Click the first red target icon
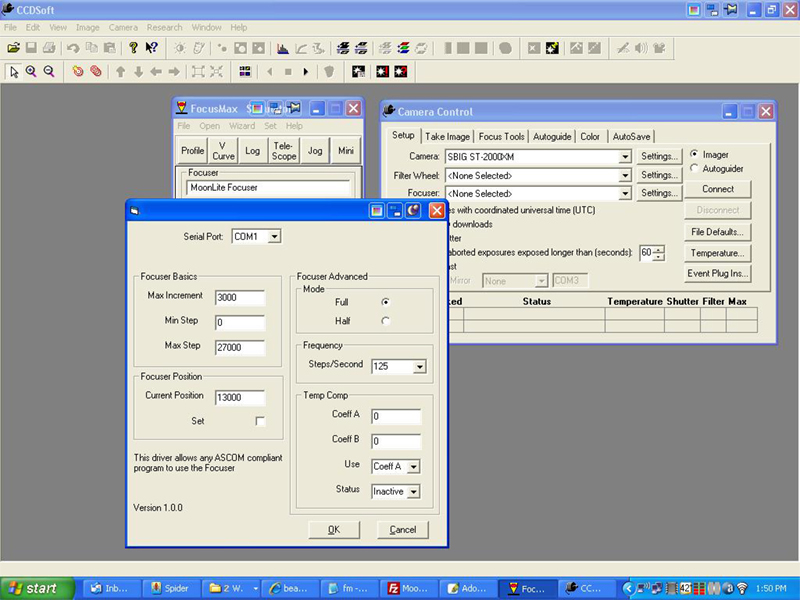The image size is (800, 600). (78, 72)
